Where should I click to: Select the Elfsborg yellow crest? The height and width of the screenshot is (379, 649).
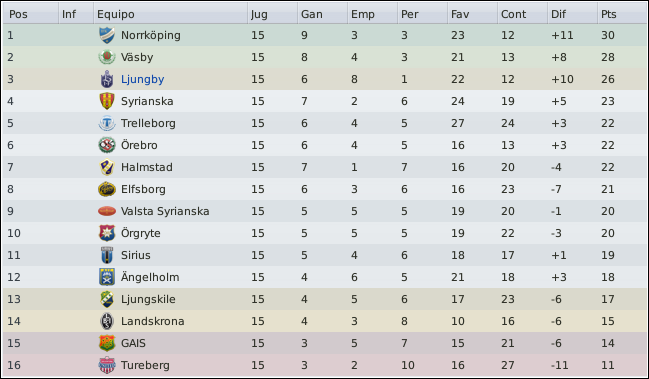coord(107,189)
